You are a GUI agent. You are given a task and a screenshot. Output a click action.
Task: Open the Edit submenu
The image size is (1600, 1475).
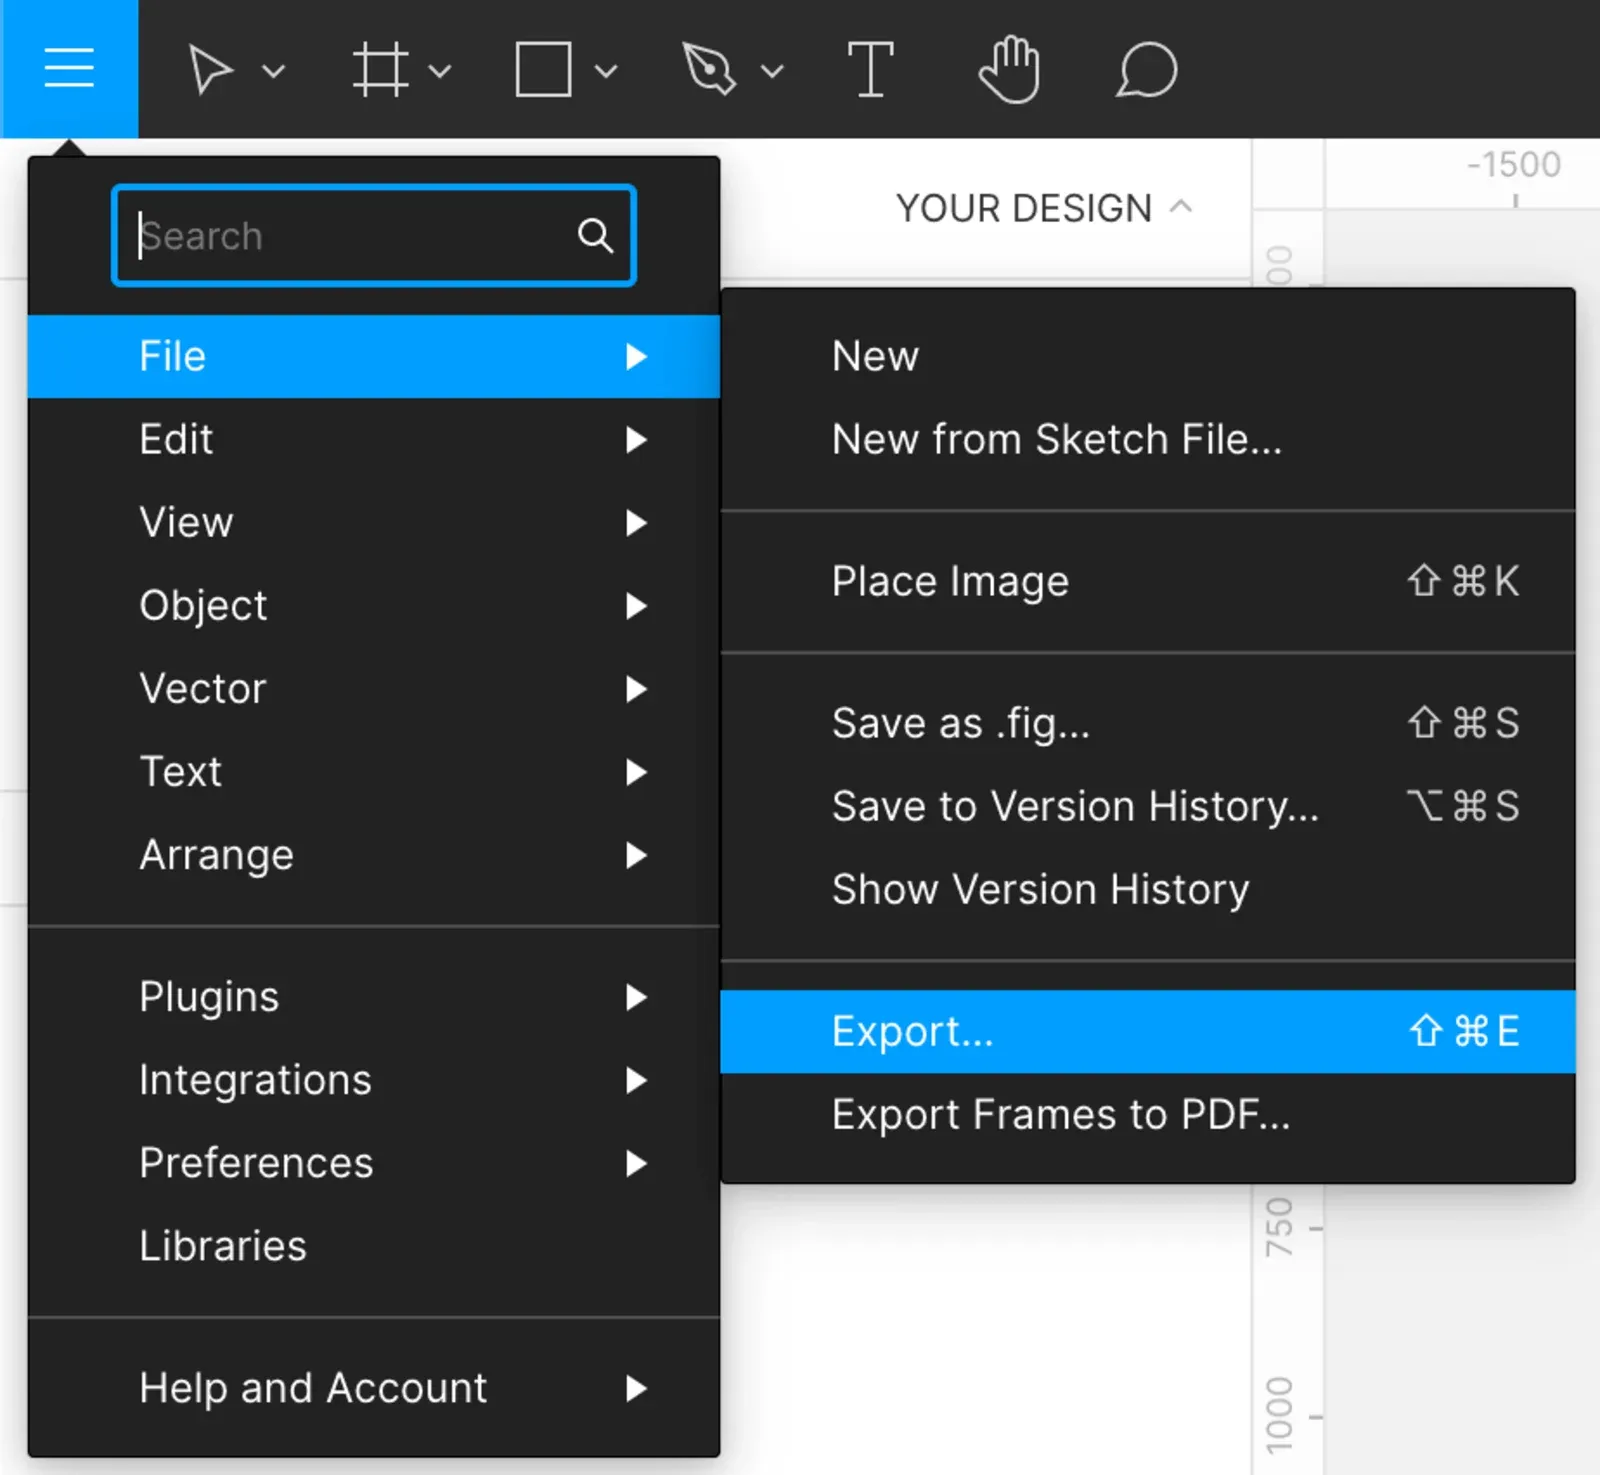tap(176, 439)
